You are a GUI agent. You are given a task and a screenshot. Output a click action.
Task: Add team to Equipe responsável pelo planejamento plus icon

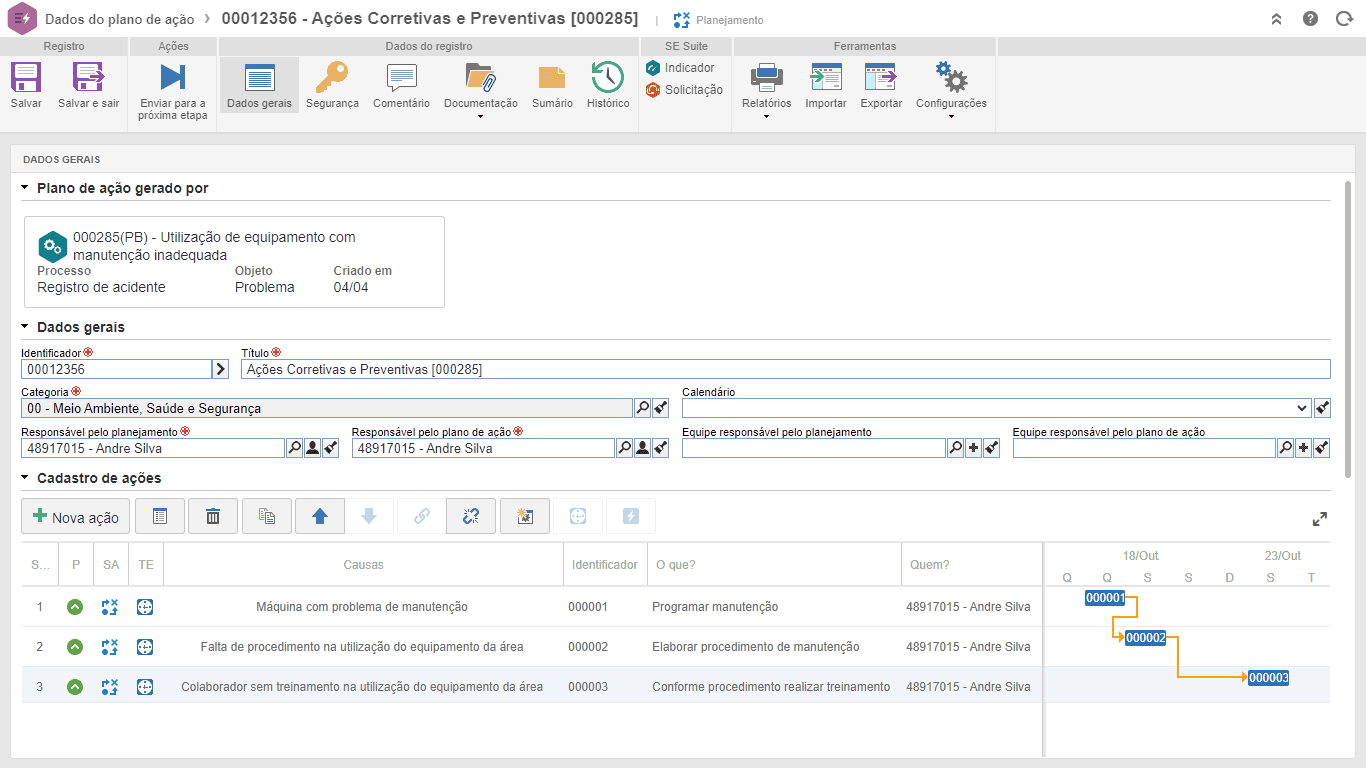[973, 448]
